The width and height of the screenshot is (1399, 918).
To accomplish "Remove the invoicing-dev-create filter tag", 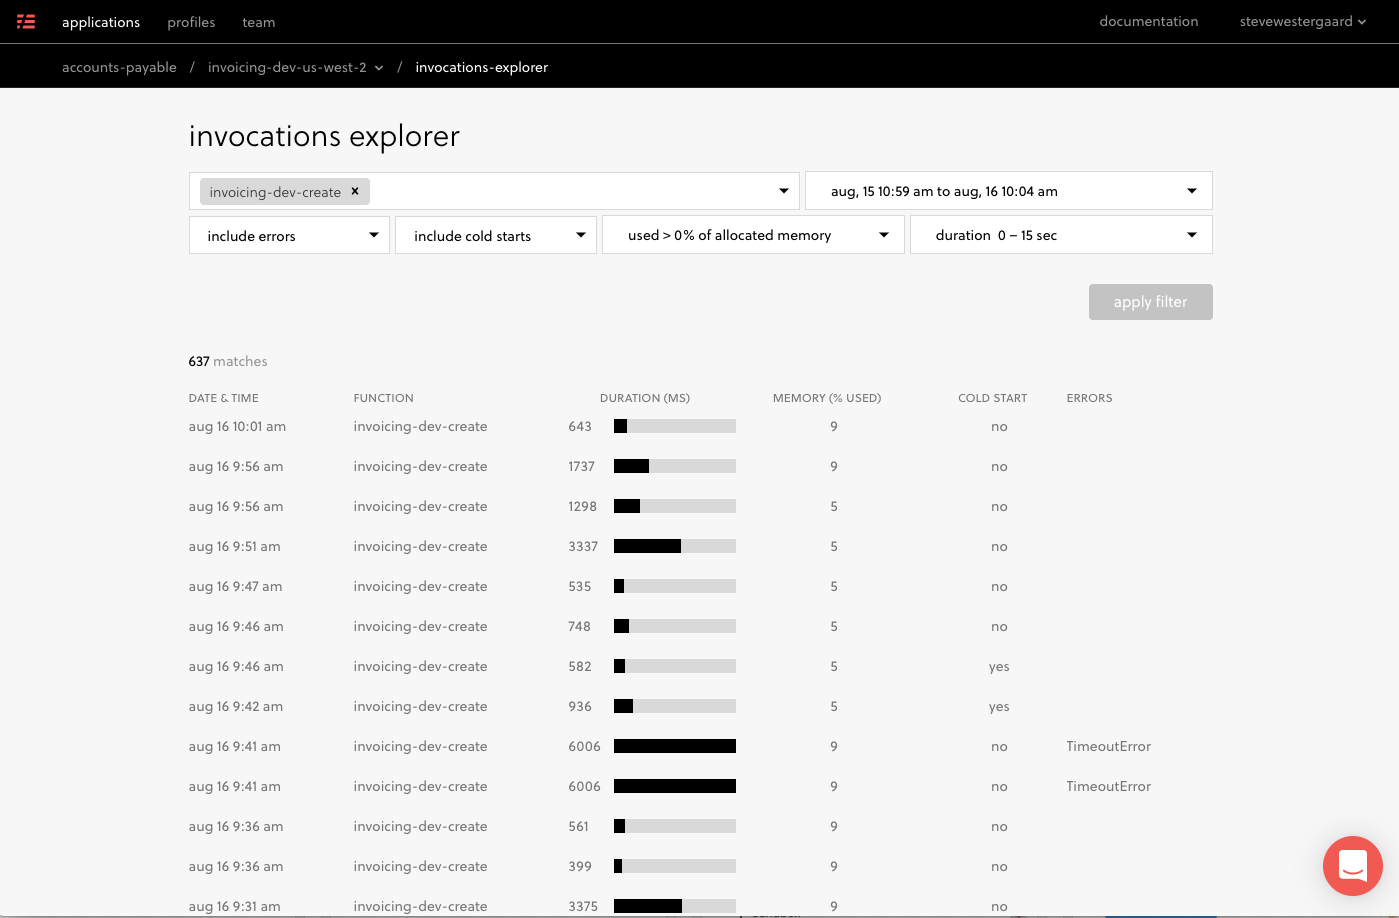I will 355,191.
